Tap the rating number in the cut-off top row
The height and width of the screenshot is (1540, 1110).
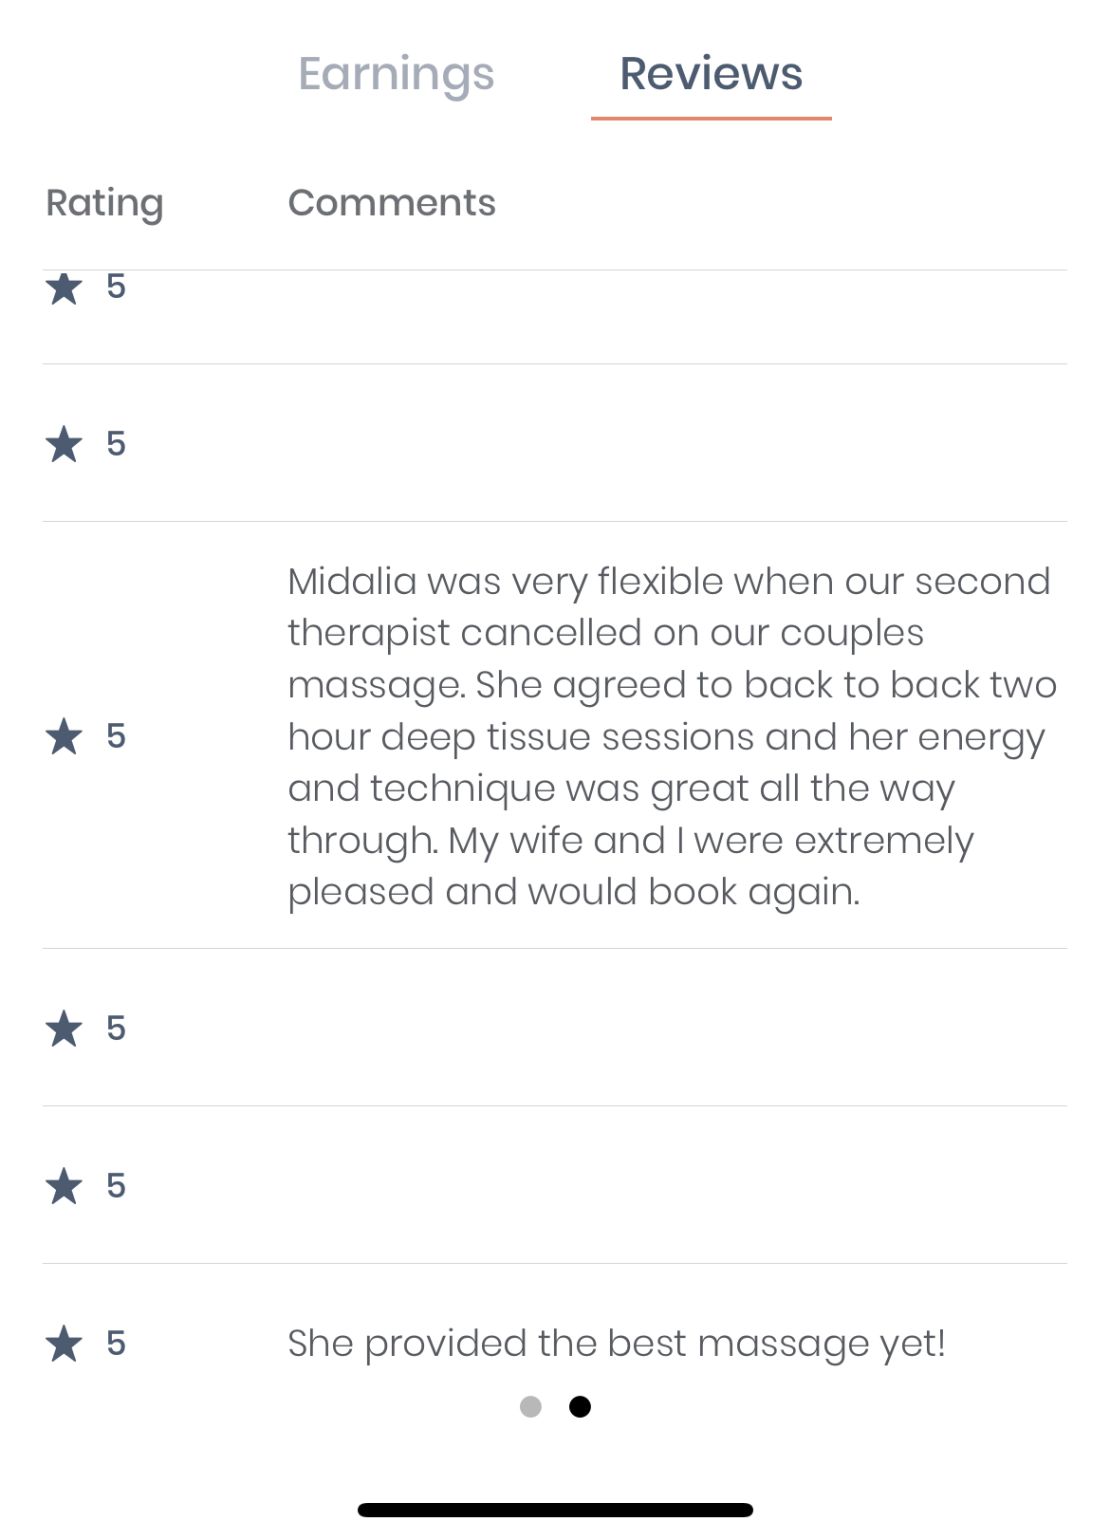[x=116, y=287]
